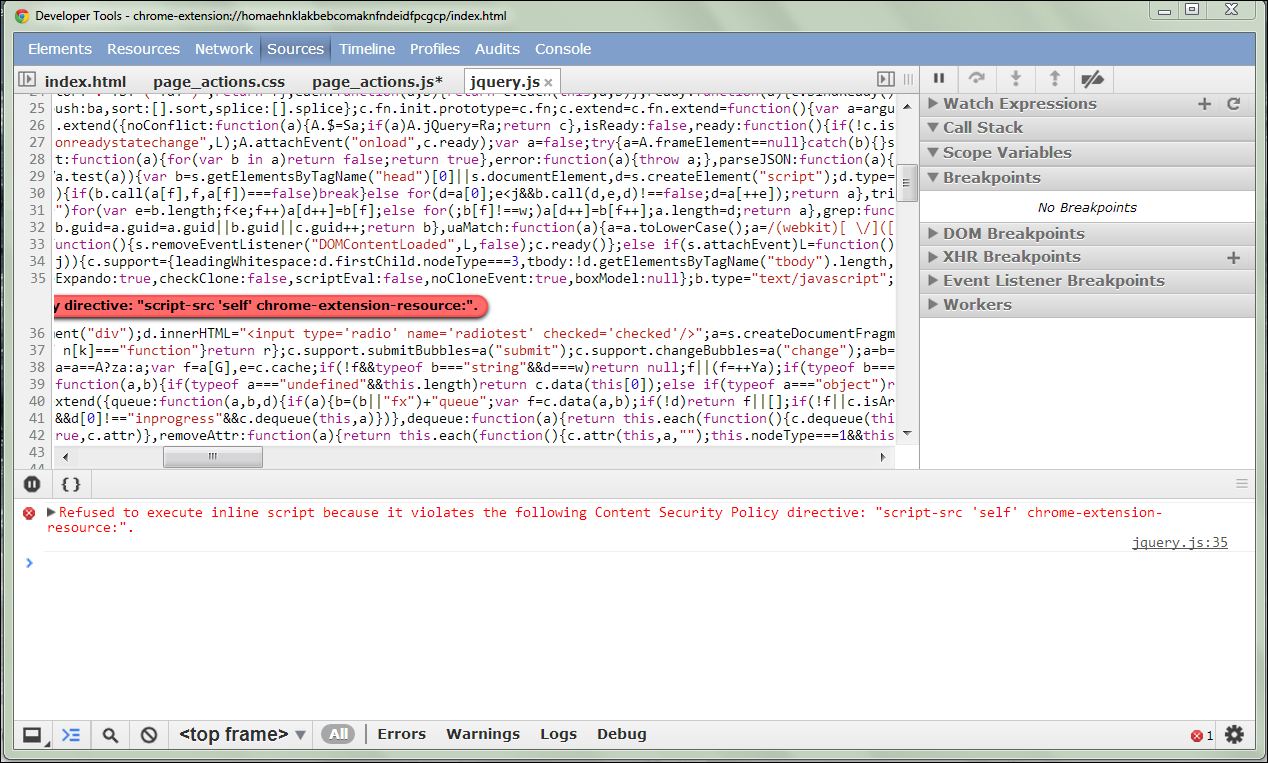The width and height of the screenshot is (1268, 763).
Task: Open the top frame context dropdown
Action: click(242, 735)
